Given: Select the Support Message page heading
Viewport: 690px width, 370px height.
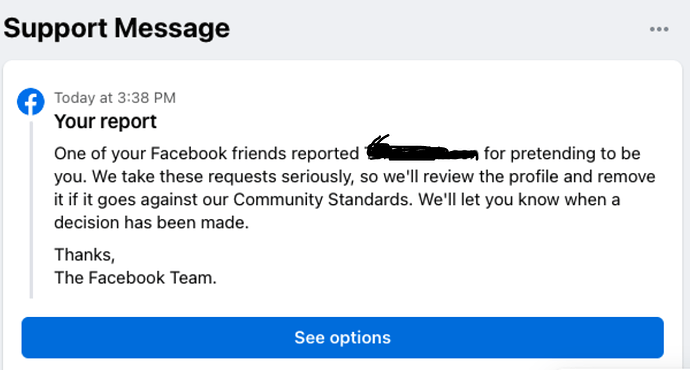Looking at the screenshot, I should click(117, 28).
